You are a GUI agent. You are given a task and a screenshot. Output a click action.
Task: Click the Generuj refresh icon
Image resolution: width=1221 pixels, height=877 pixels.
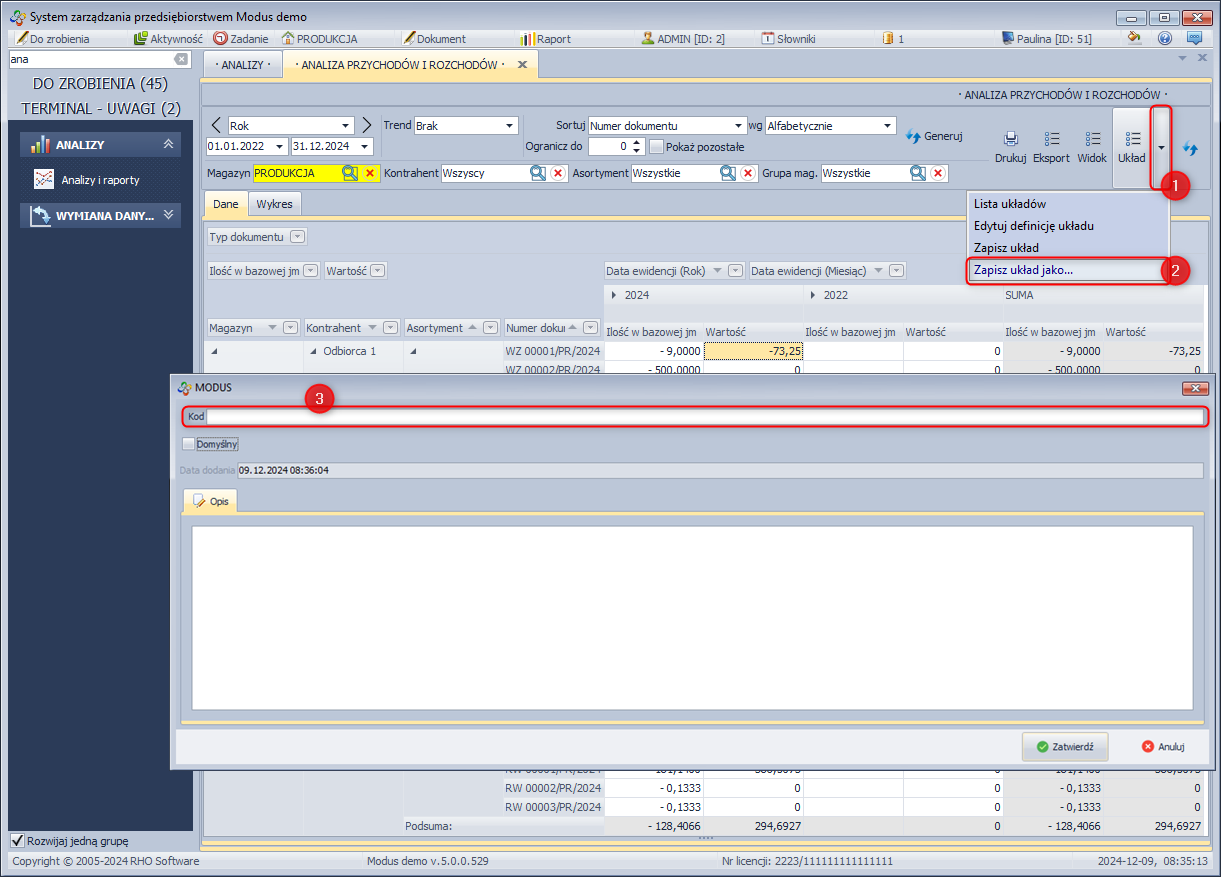(913, 136)
